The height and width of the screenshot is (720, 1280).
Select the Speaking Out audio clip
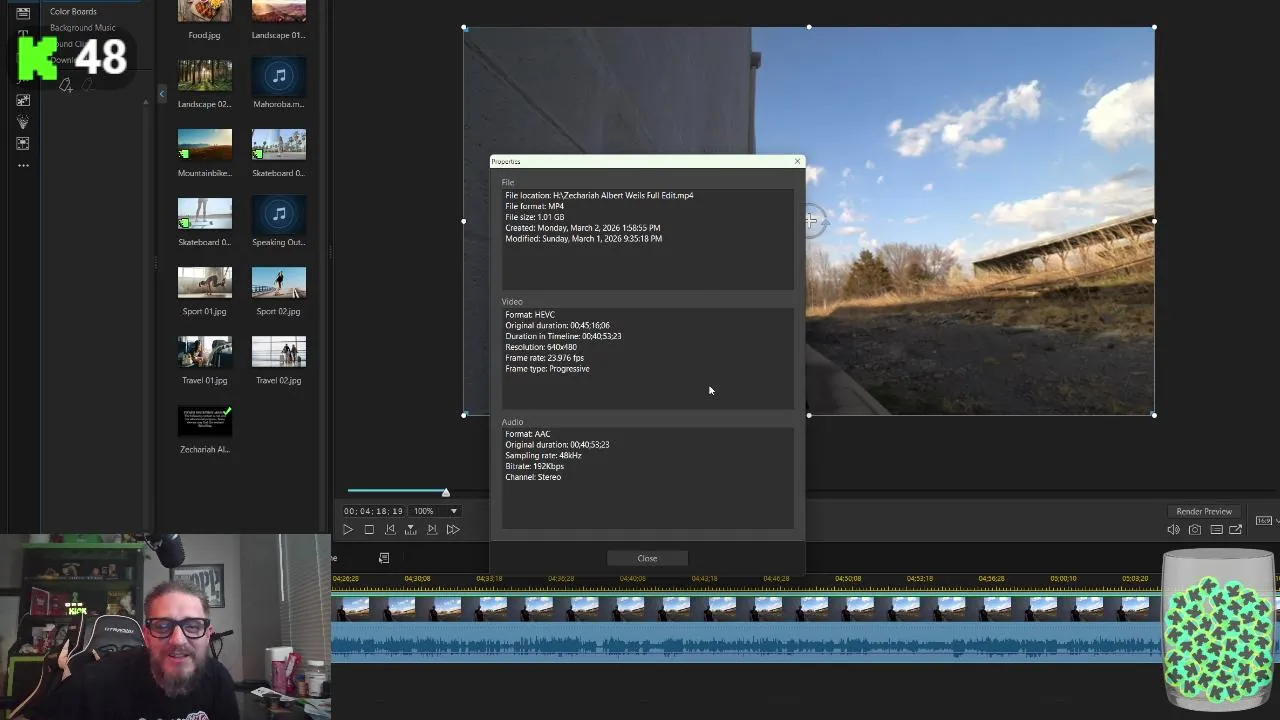point(279,214)
